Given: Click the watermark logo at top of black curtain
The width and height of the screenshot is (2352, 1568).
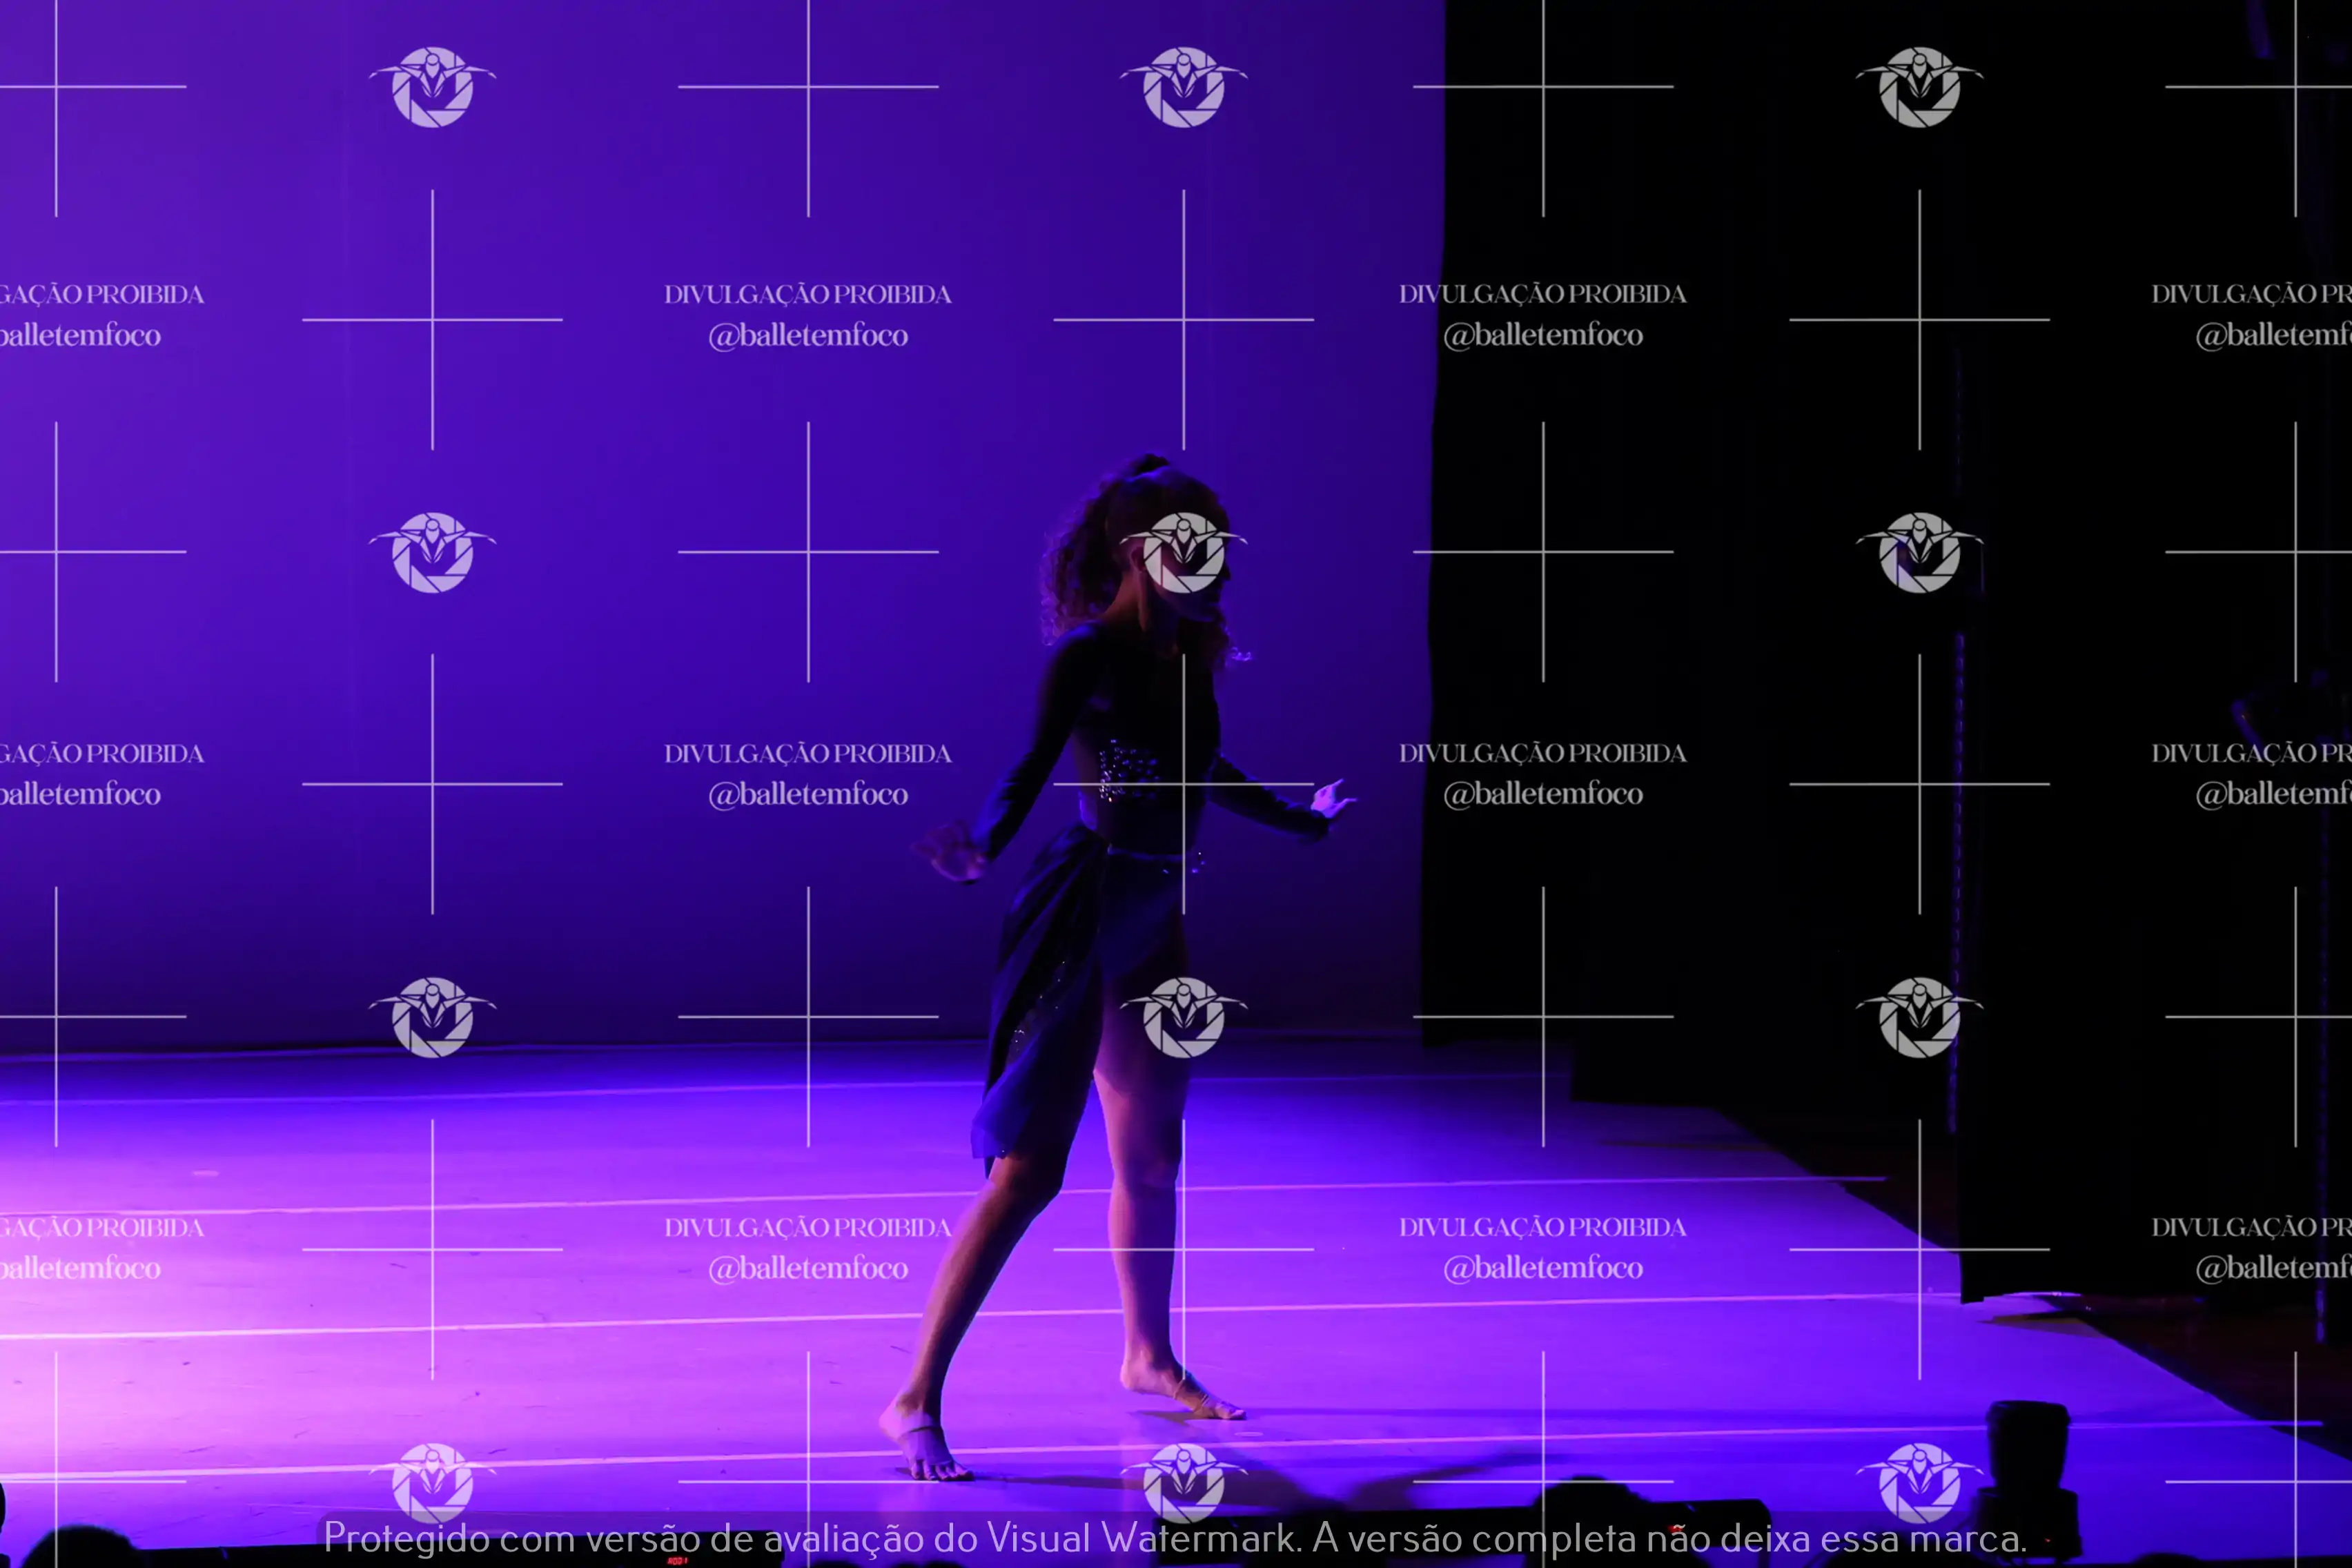Looking at the screenshot, I should [x=1919, y=87].
